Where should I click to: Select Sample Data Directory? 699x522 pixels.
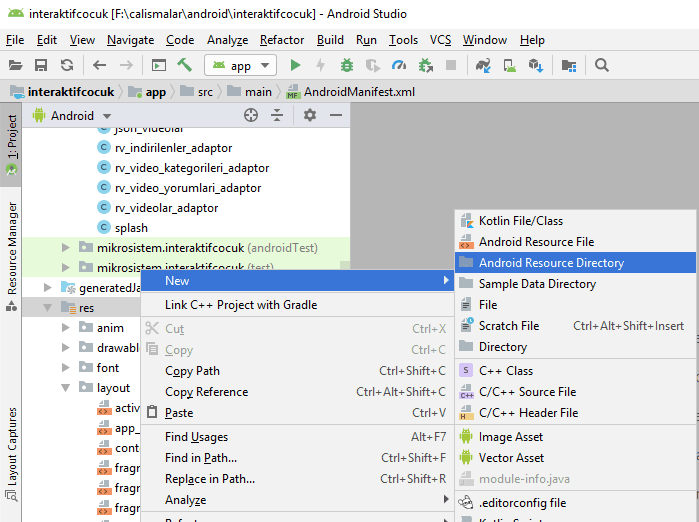pos(575,284)
